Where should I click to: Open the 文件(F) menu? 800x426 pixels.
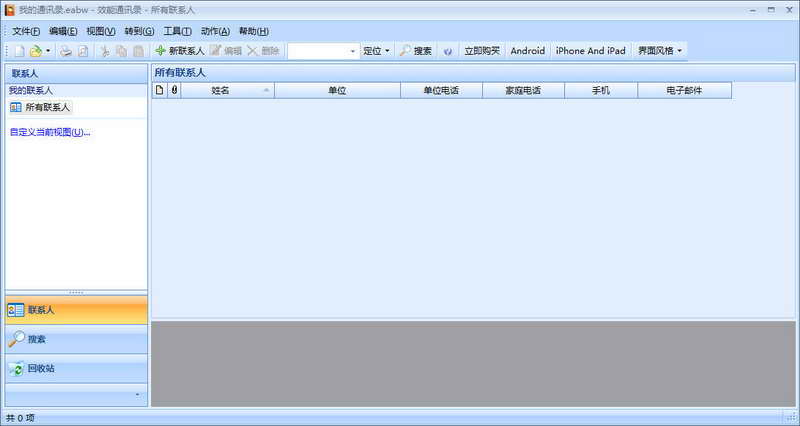click(26, 31)
